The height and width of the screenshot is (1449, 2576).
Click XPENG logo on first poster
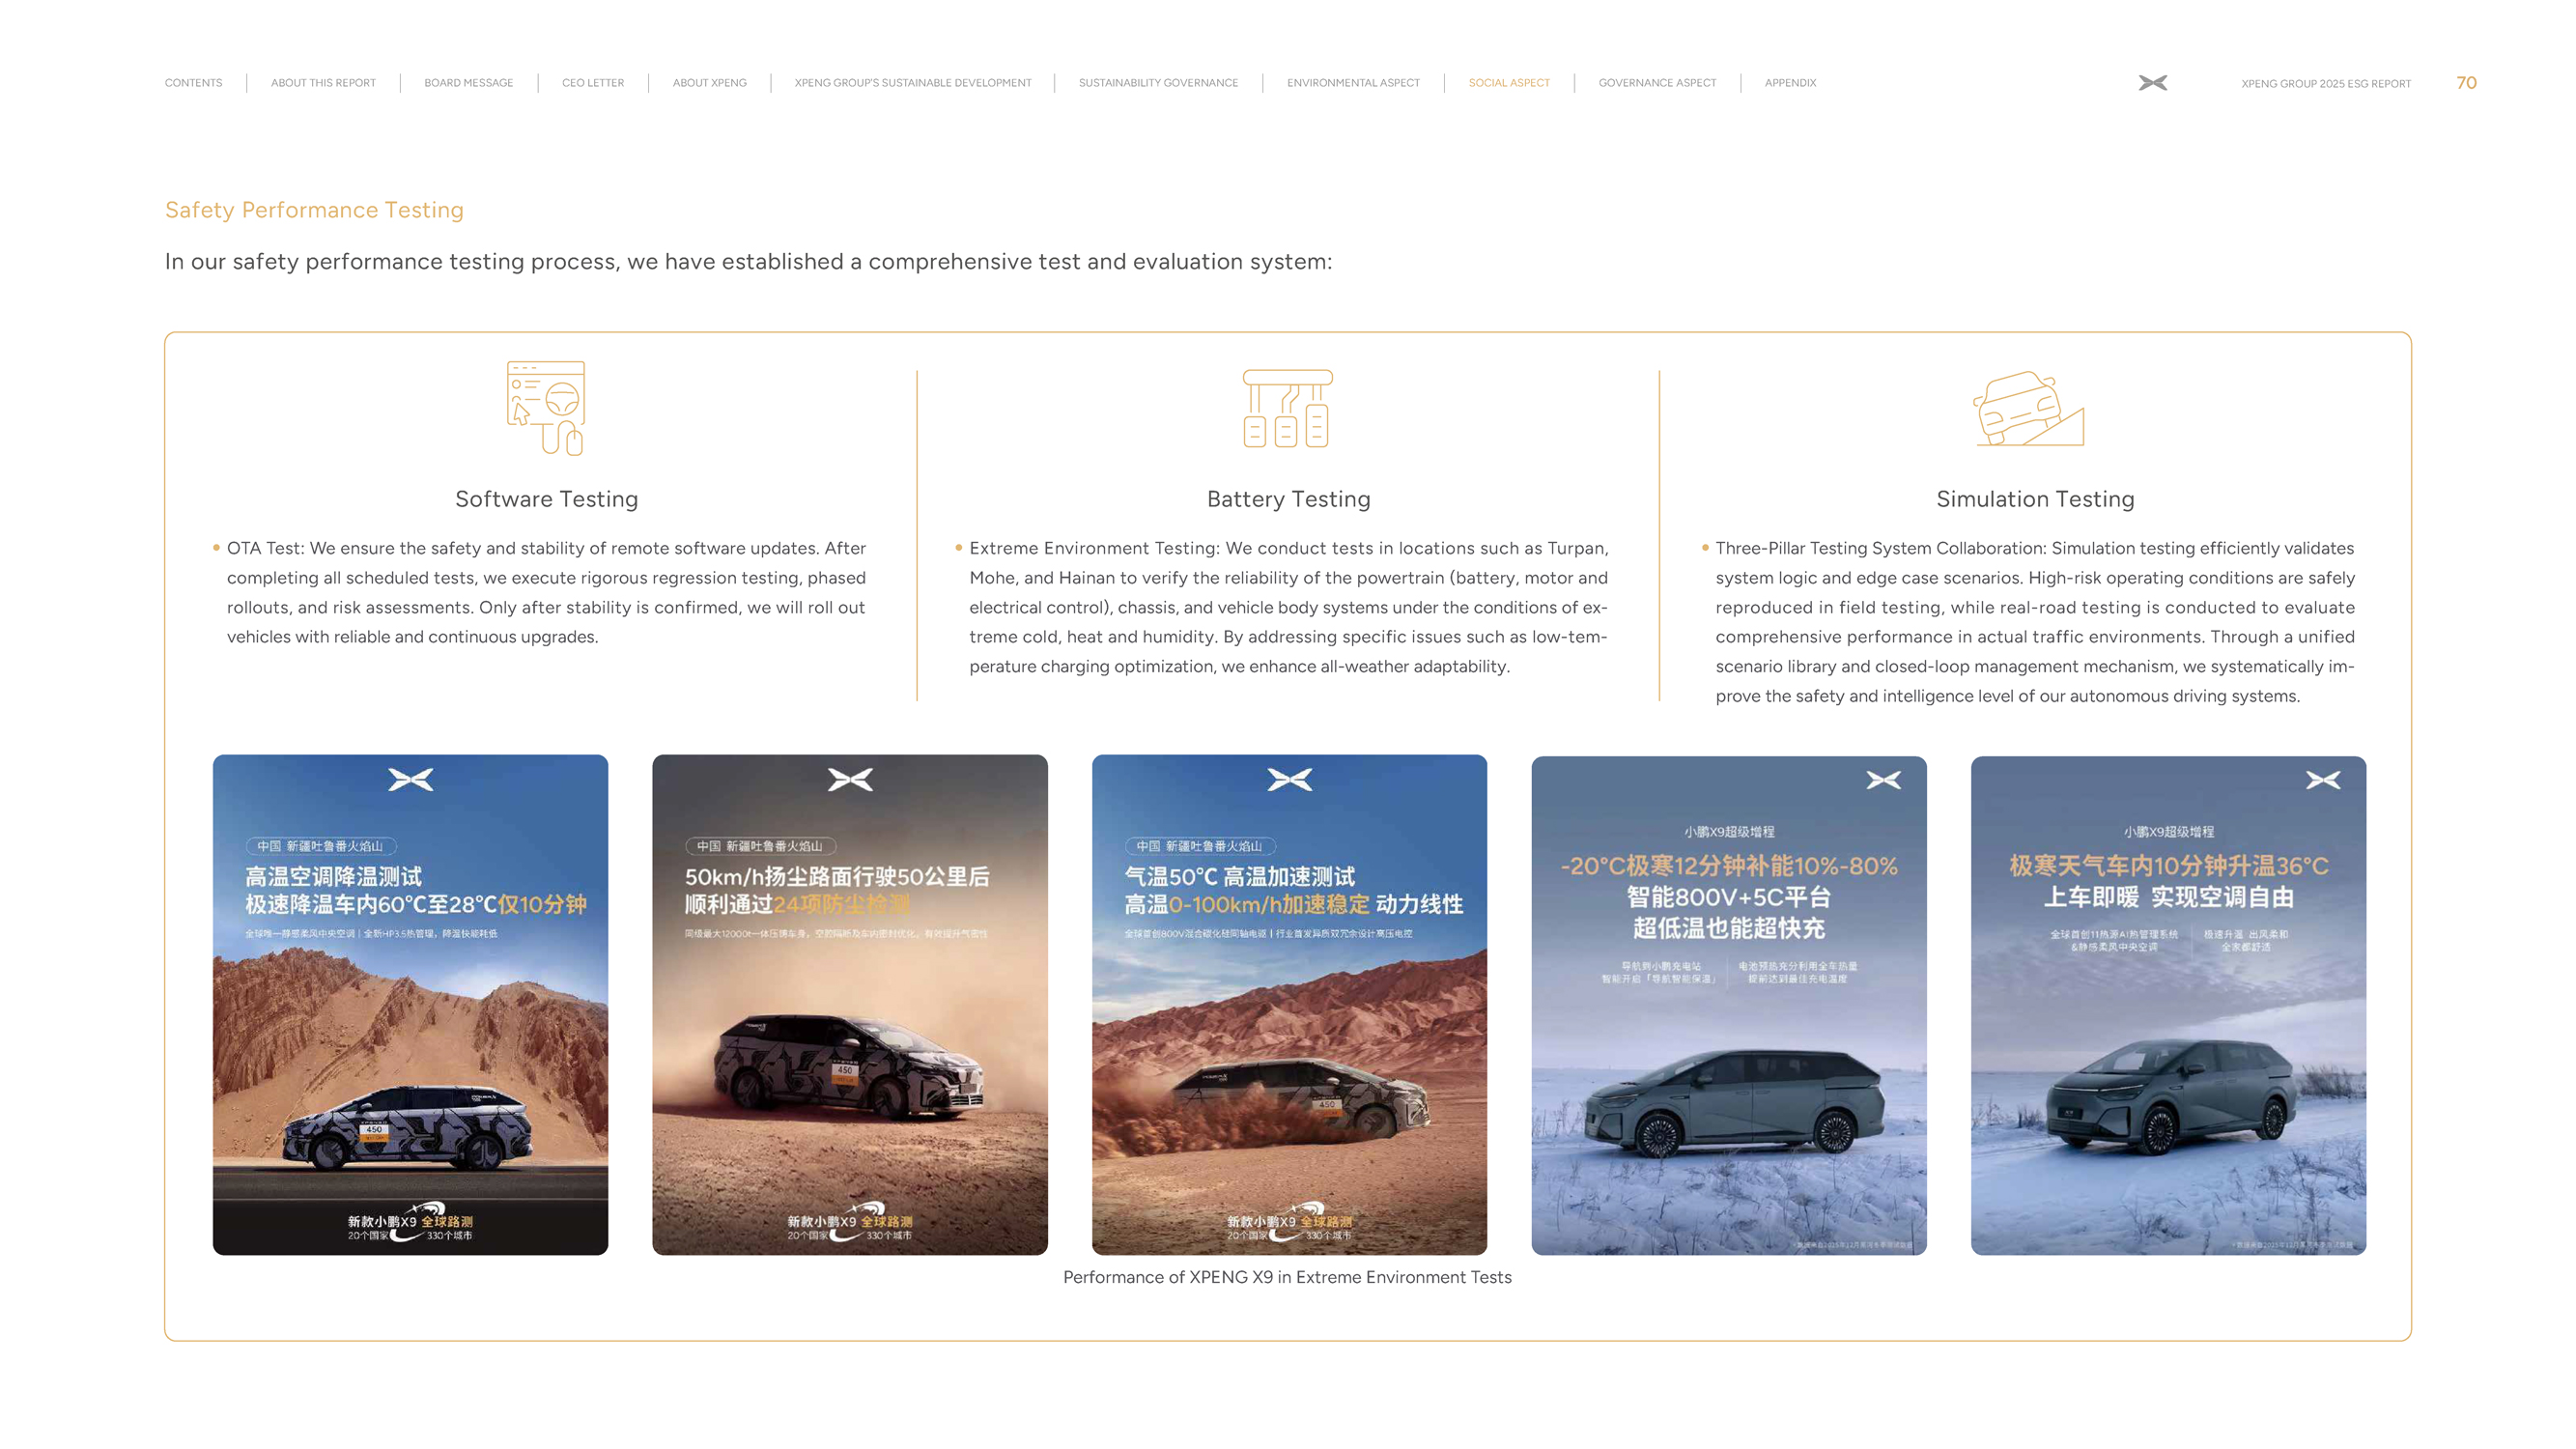click(410, 779)
